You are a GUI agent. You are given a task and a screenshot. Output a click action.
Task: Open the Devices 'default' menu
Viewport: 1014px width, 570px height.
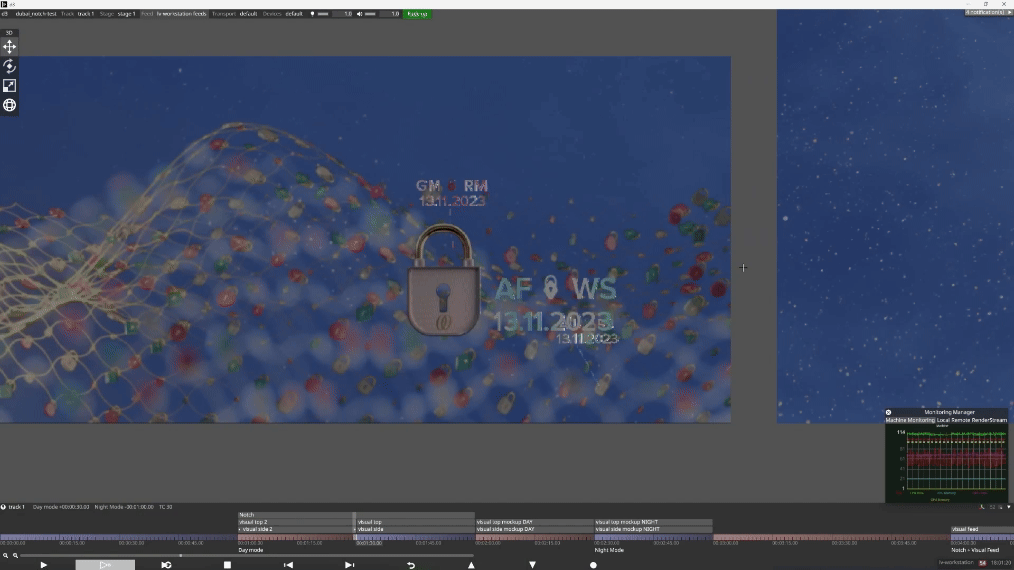[283, 14]
